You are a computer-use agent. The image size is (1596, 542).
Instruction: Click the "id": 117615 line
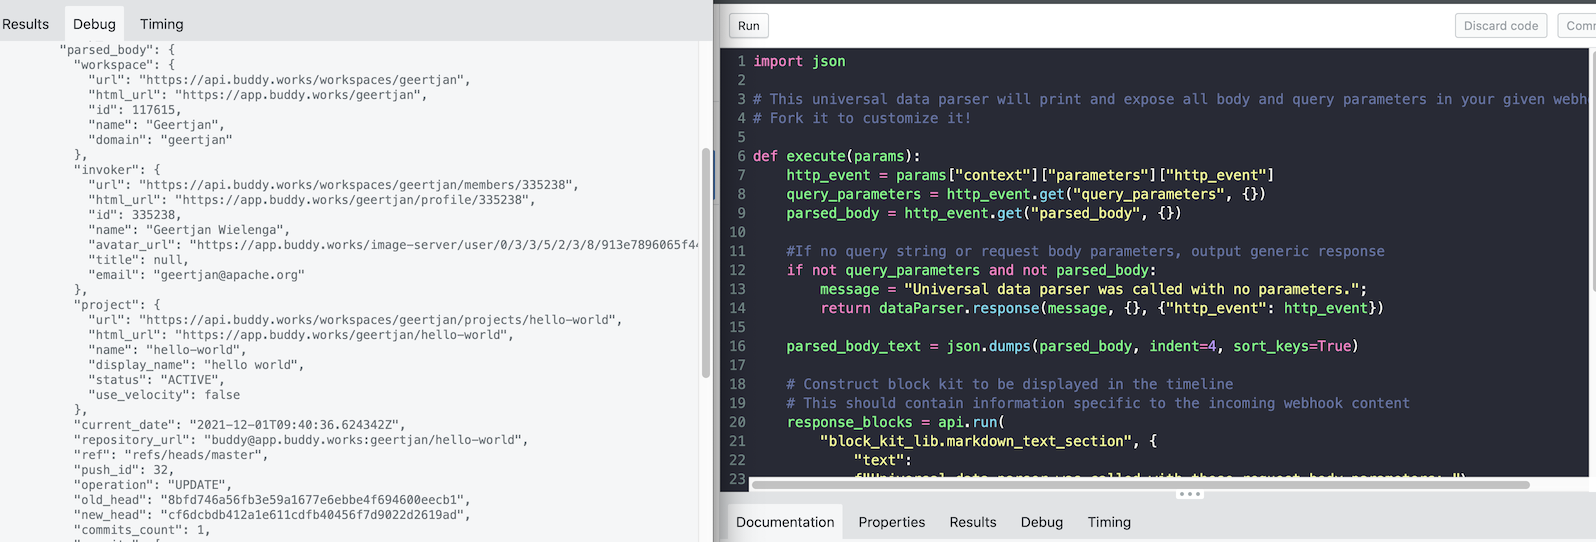(x=134, y=110)
